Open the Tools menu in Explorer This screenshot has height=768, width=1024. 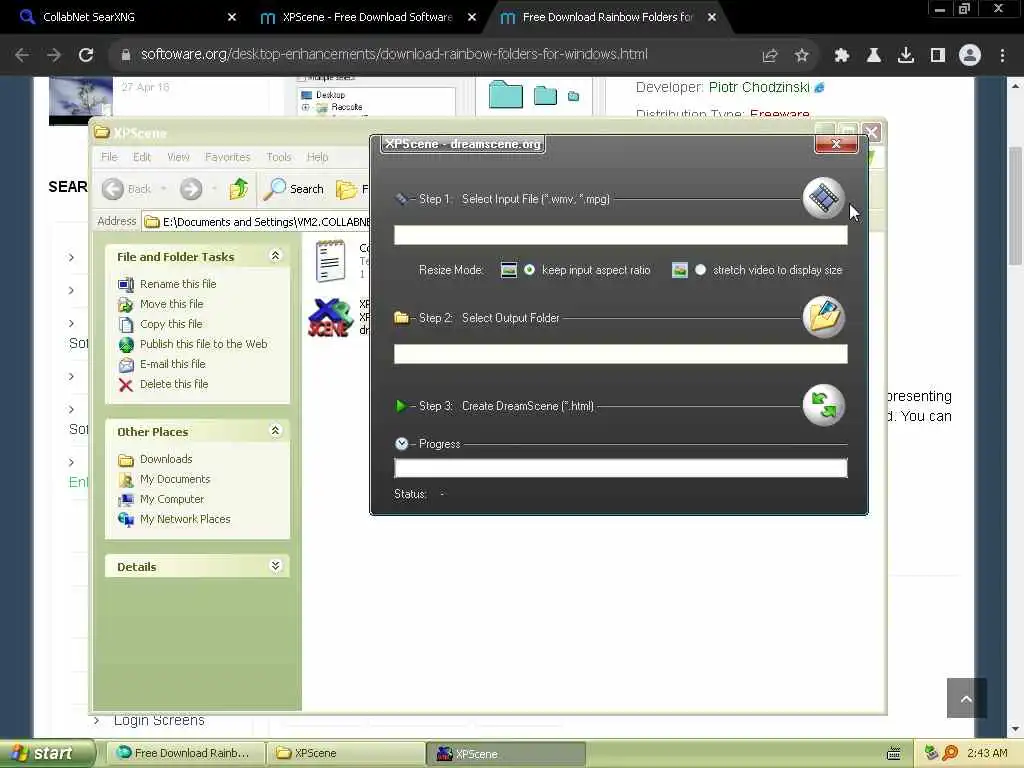(x=279, y=157)
